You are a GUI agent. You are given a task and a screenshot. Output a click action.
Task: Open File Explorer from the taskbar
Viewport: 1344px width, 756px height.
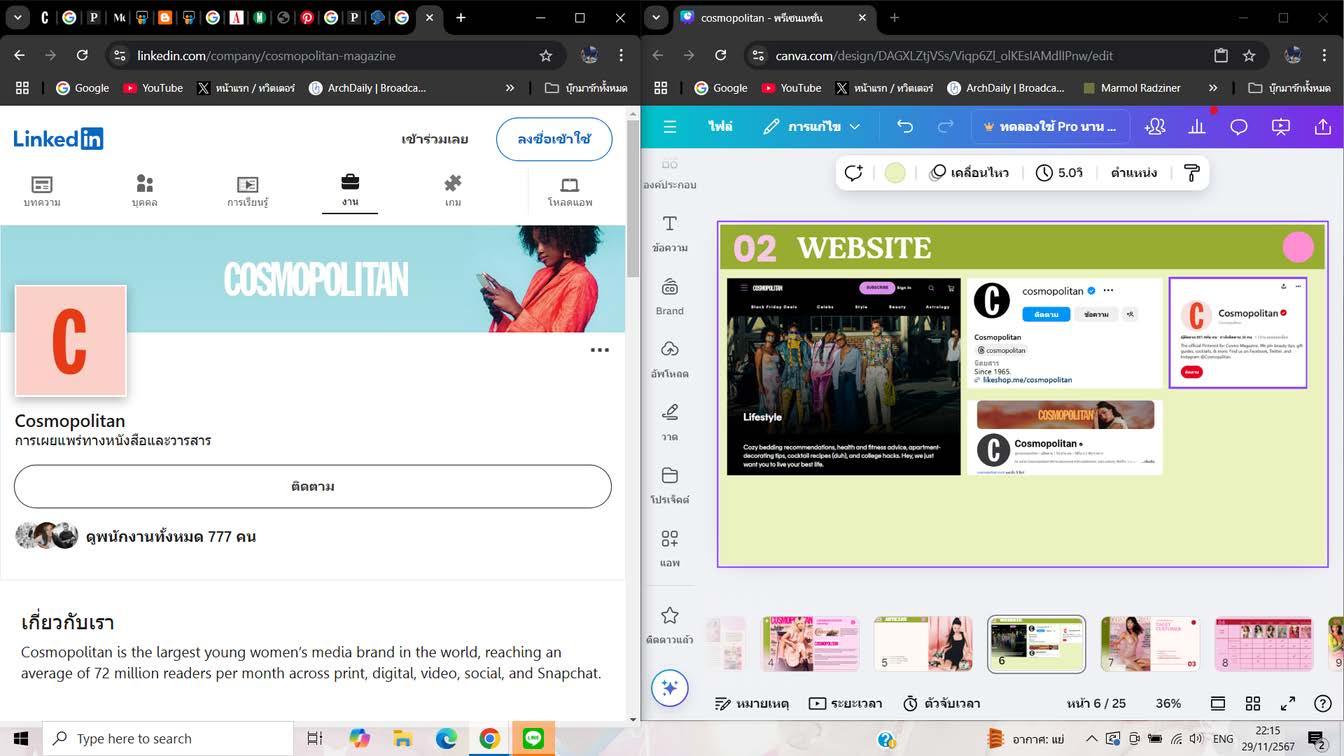pyautogui.click(x=403, y=739)
